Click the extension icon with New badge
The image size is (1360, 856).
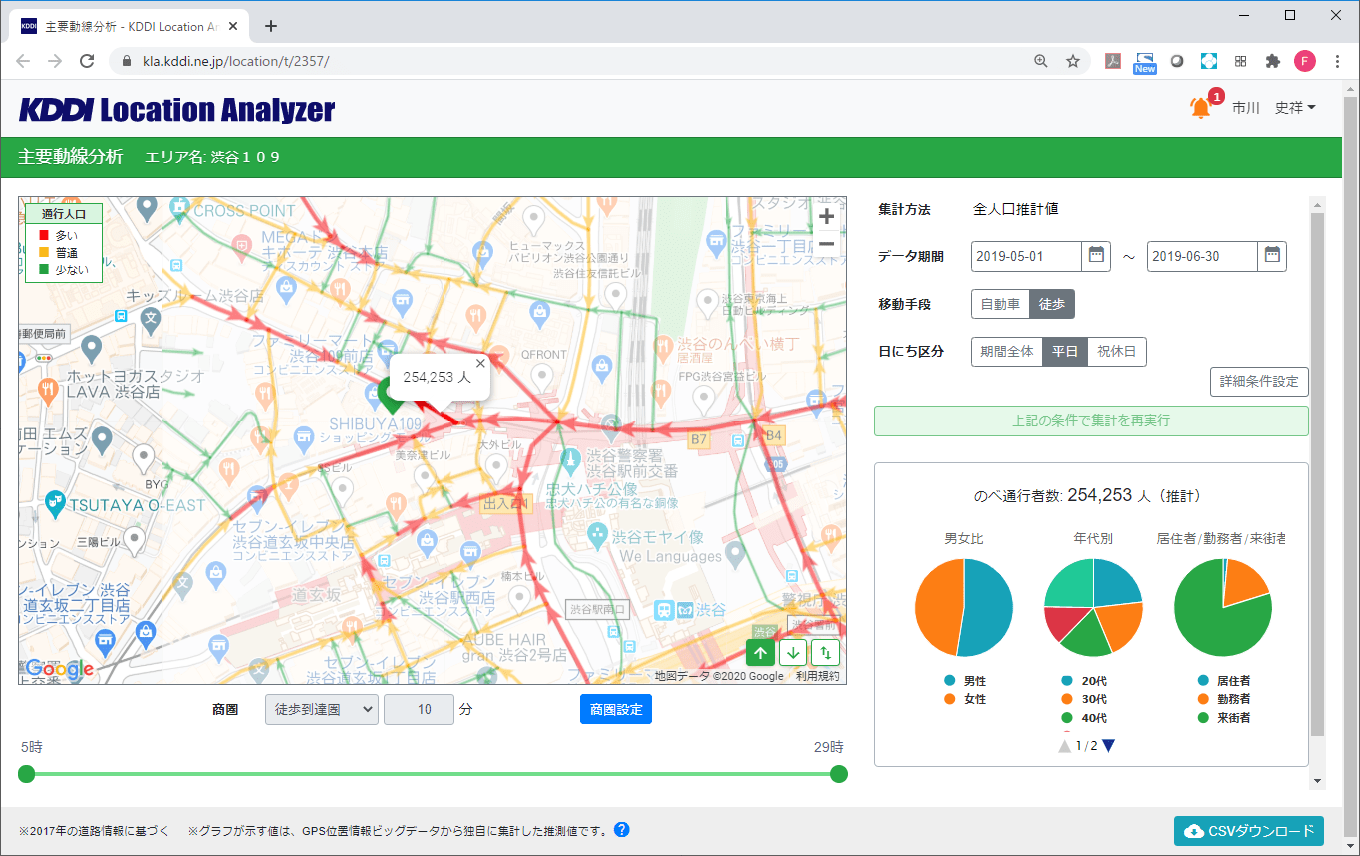pyautogui.click(x=1144, y=62)
